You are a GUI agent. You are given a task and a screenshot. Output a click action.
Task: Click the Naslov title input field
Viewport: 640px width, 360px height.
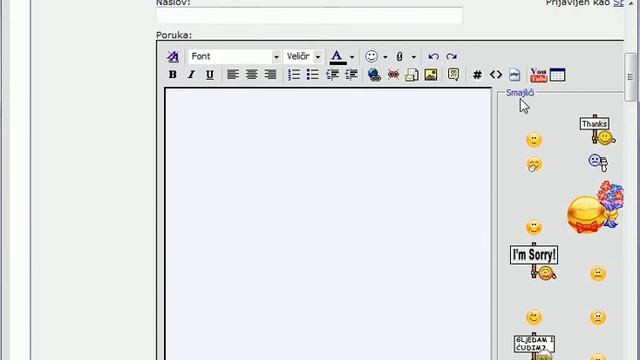pyautogui.click(x=309, y=15)
